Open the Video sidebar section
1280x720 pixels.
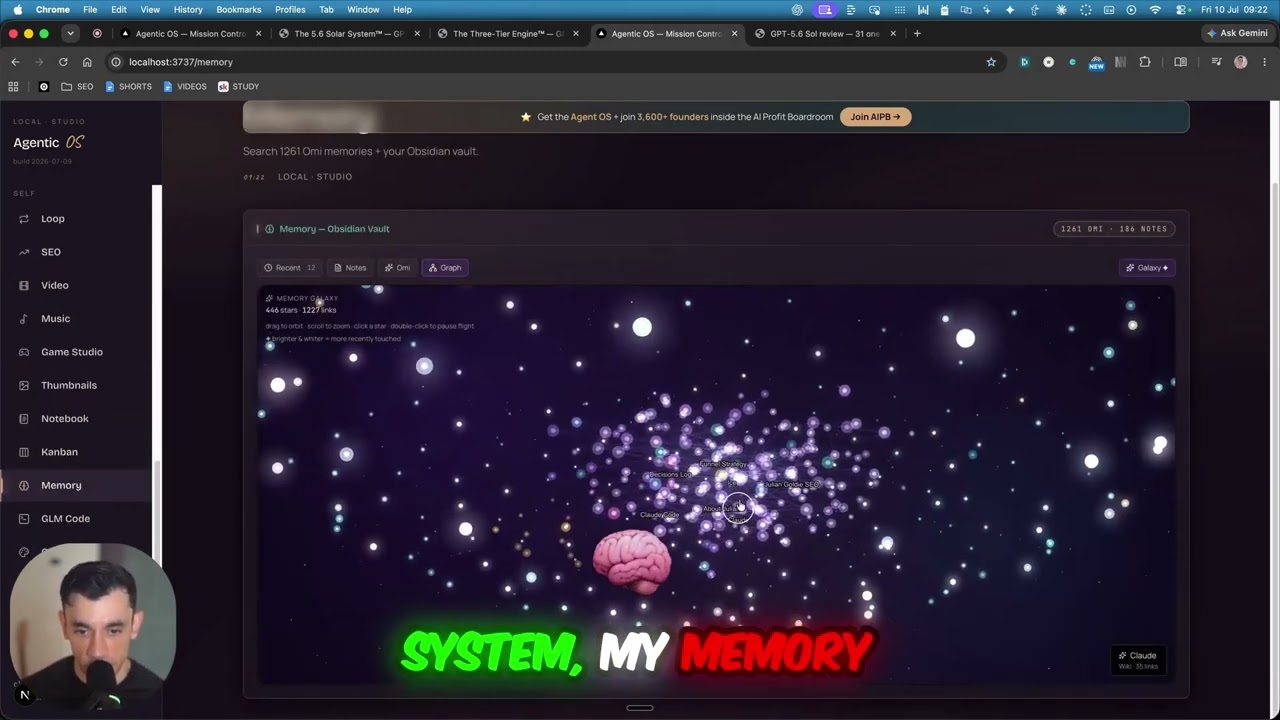point(75,285)
